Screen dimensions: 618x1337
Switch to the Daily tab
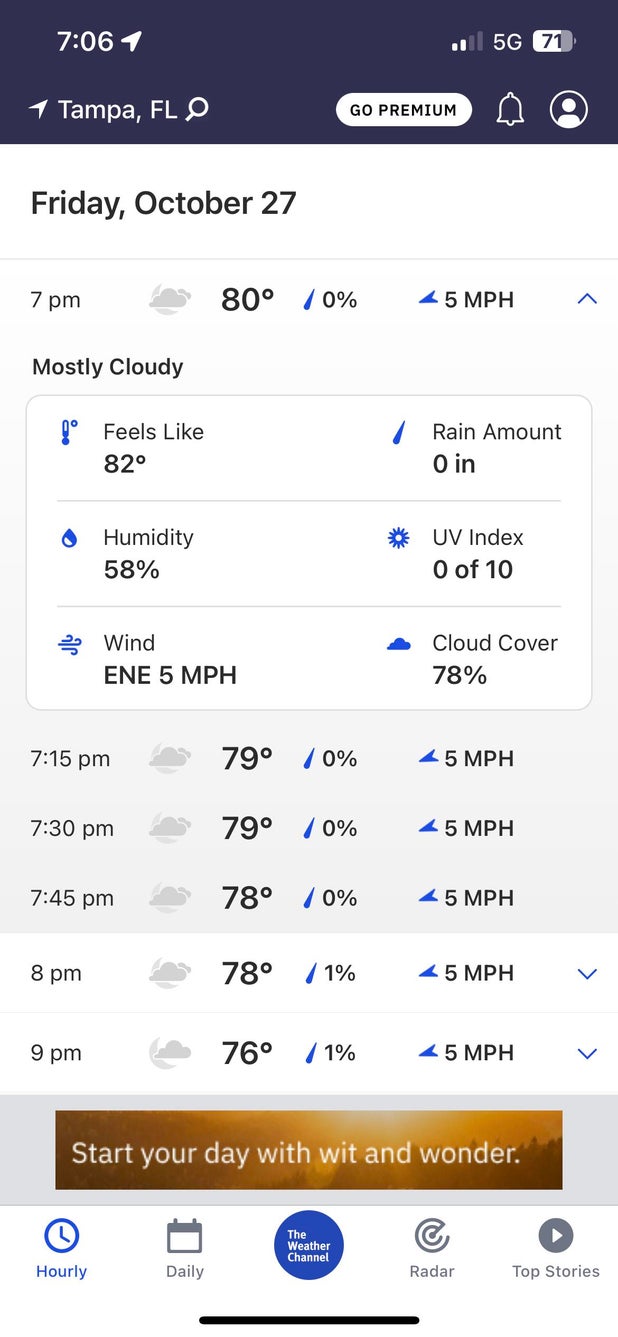(x=185, y=1248)
